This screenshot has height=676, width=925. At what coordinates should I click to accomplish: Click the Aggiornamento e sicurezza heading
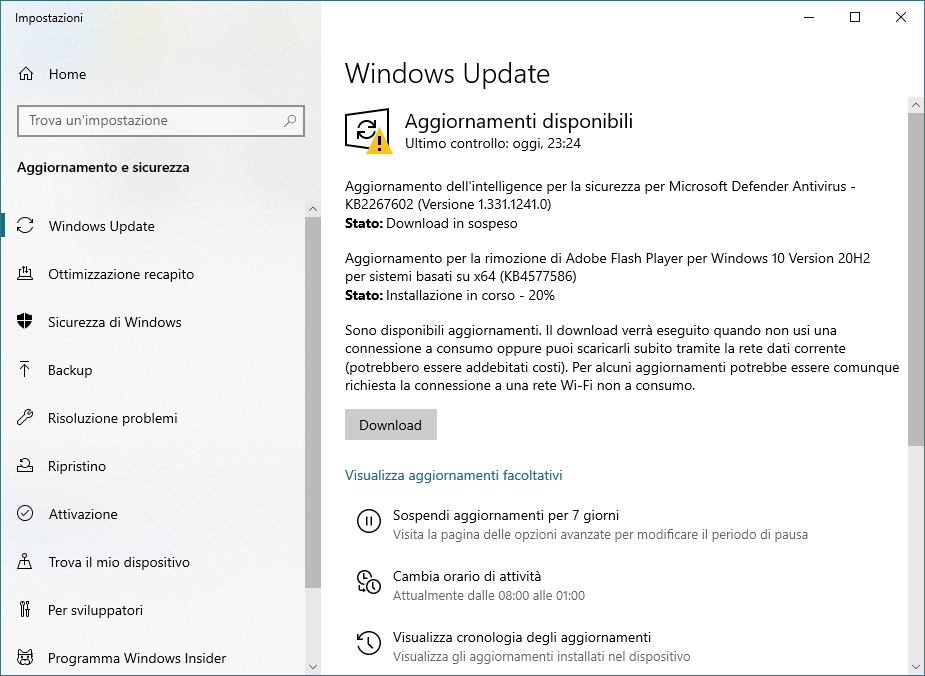click(x=103, y=168)
